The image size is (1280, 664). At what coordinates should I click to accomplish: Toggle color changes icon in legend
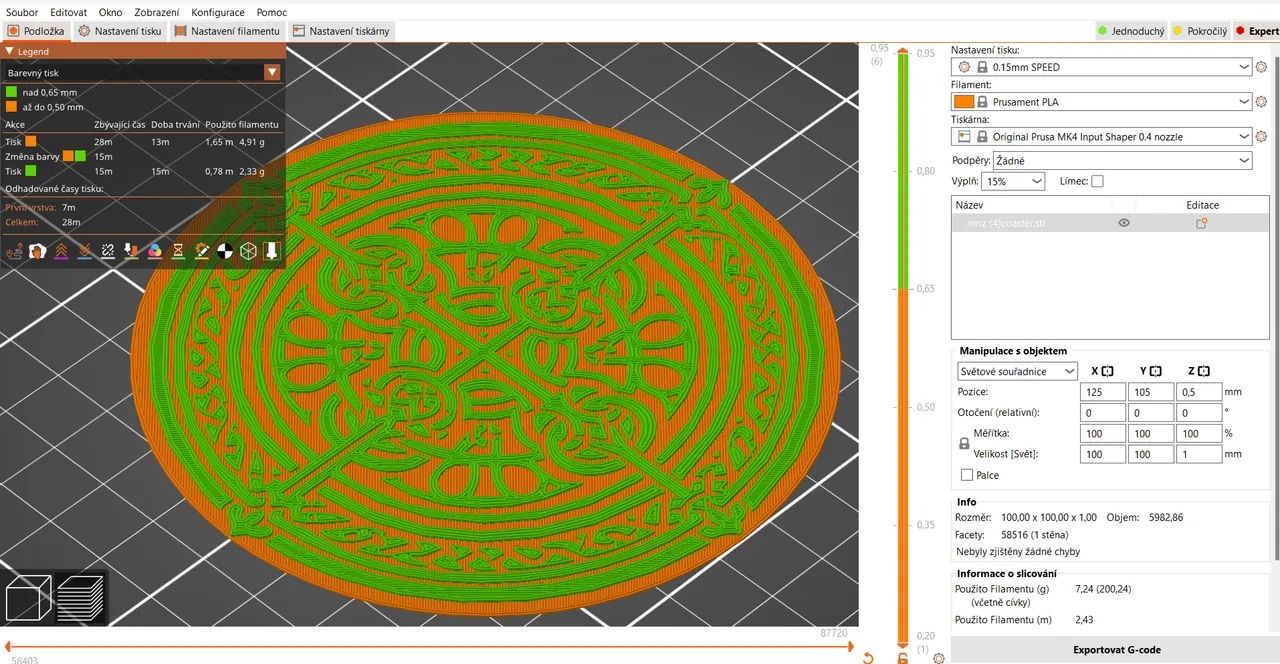pyautogui.click(x=155, y=250)
